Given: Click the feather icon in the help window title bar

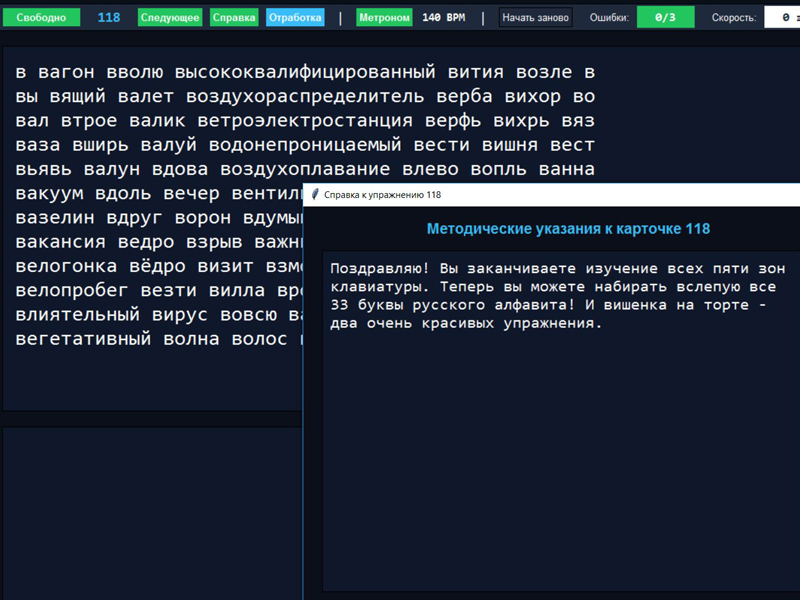Looking at the screenshot, I should tap(315, 194).
